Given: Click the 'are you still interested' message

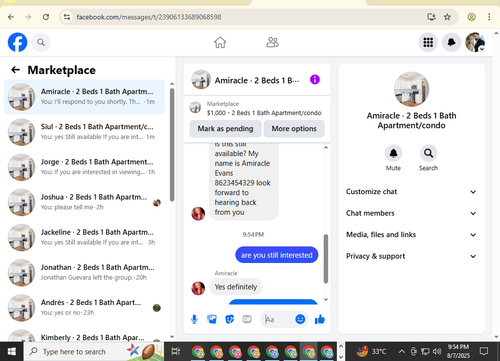Looking at the screenshot, I should pyautogui.click(x=276, y=255).
